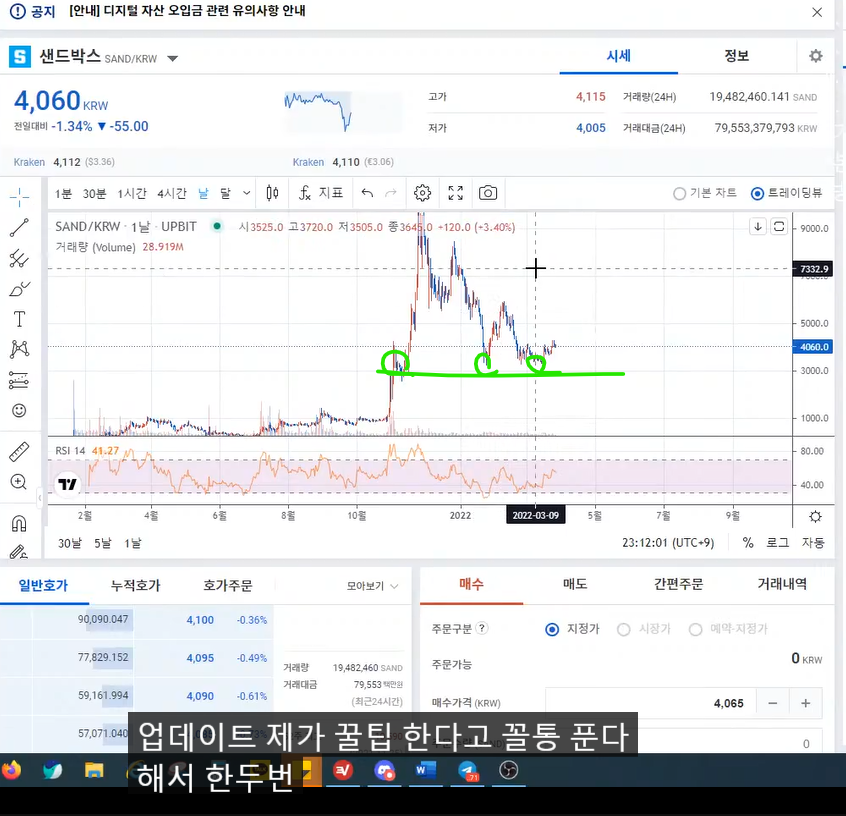
Task: Take a chart snapshot with camera icon
Action: (x=488, y=193)
